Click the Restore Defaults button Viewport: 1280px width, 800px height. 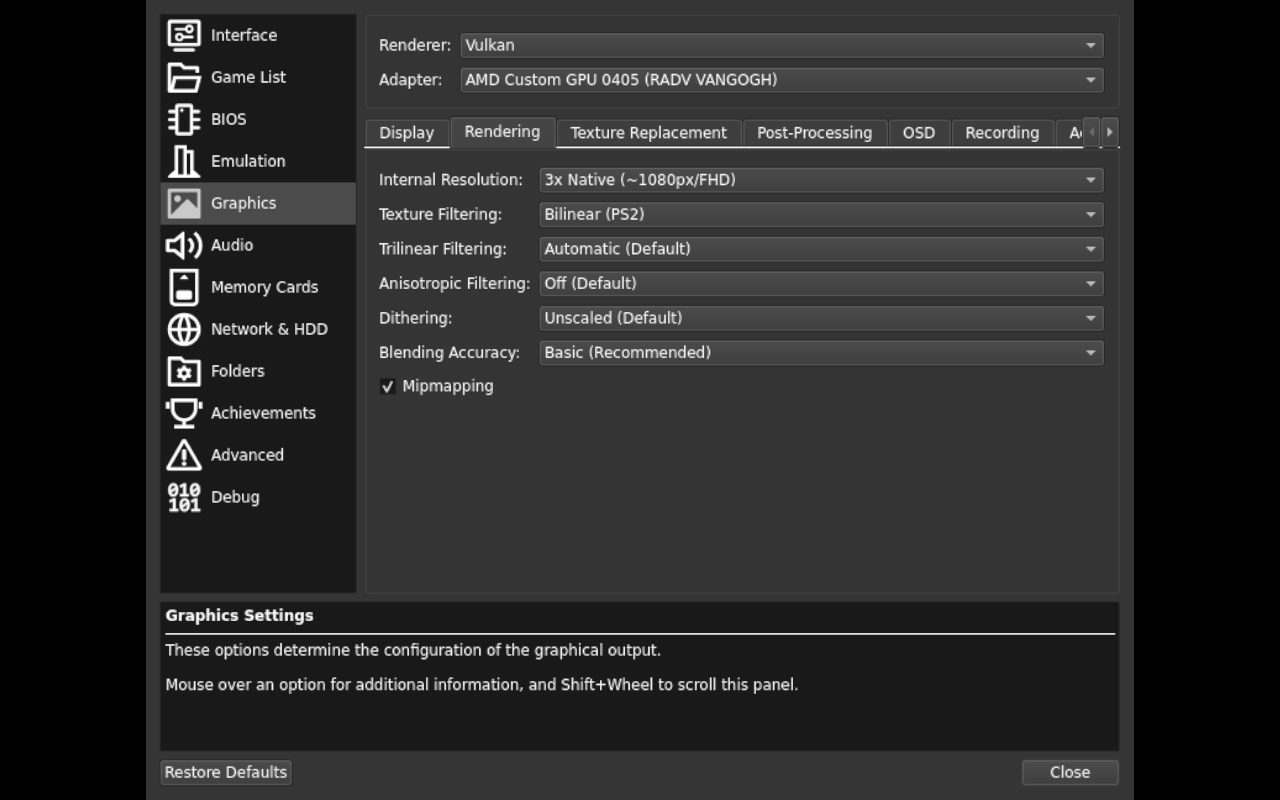coord(226,772)
